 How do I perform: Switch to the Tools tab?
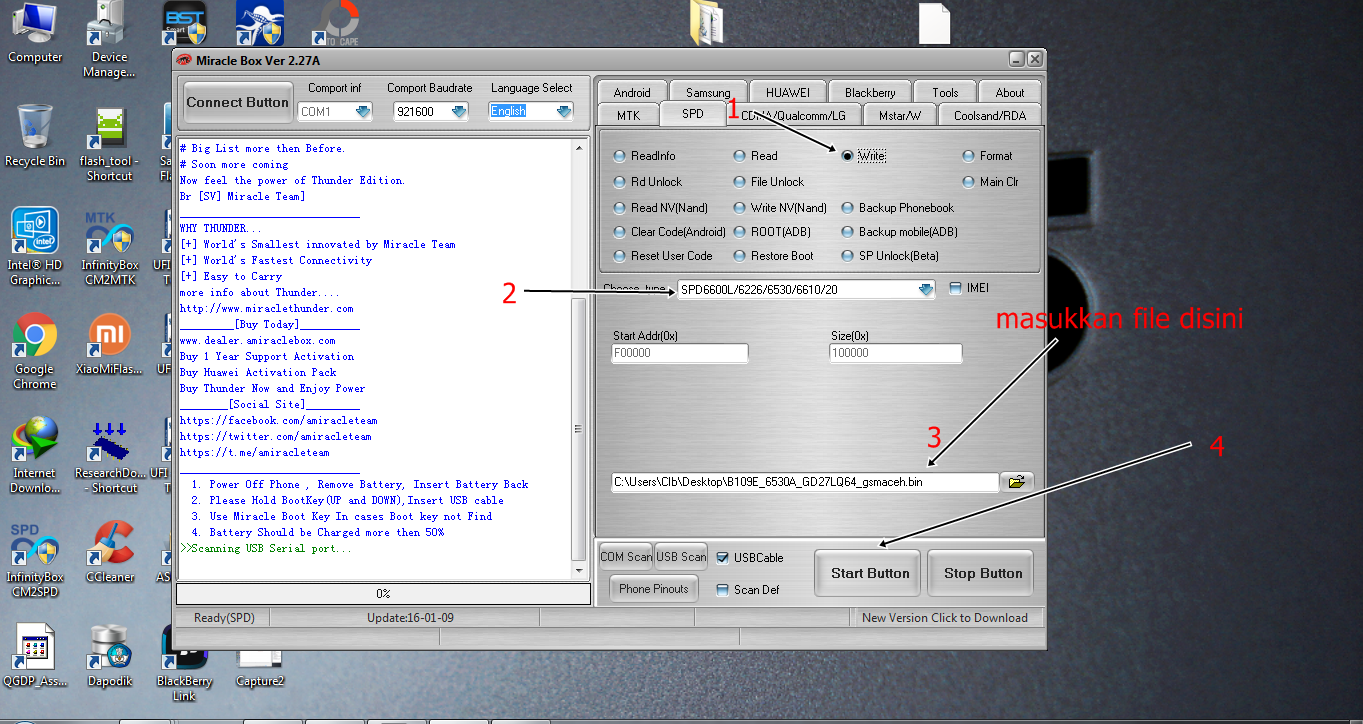pyautogui.click(x=945, y=92)
